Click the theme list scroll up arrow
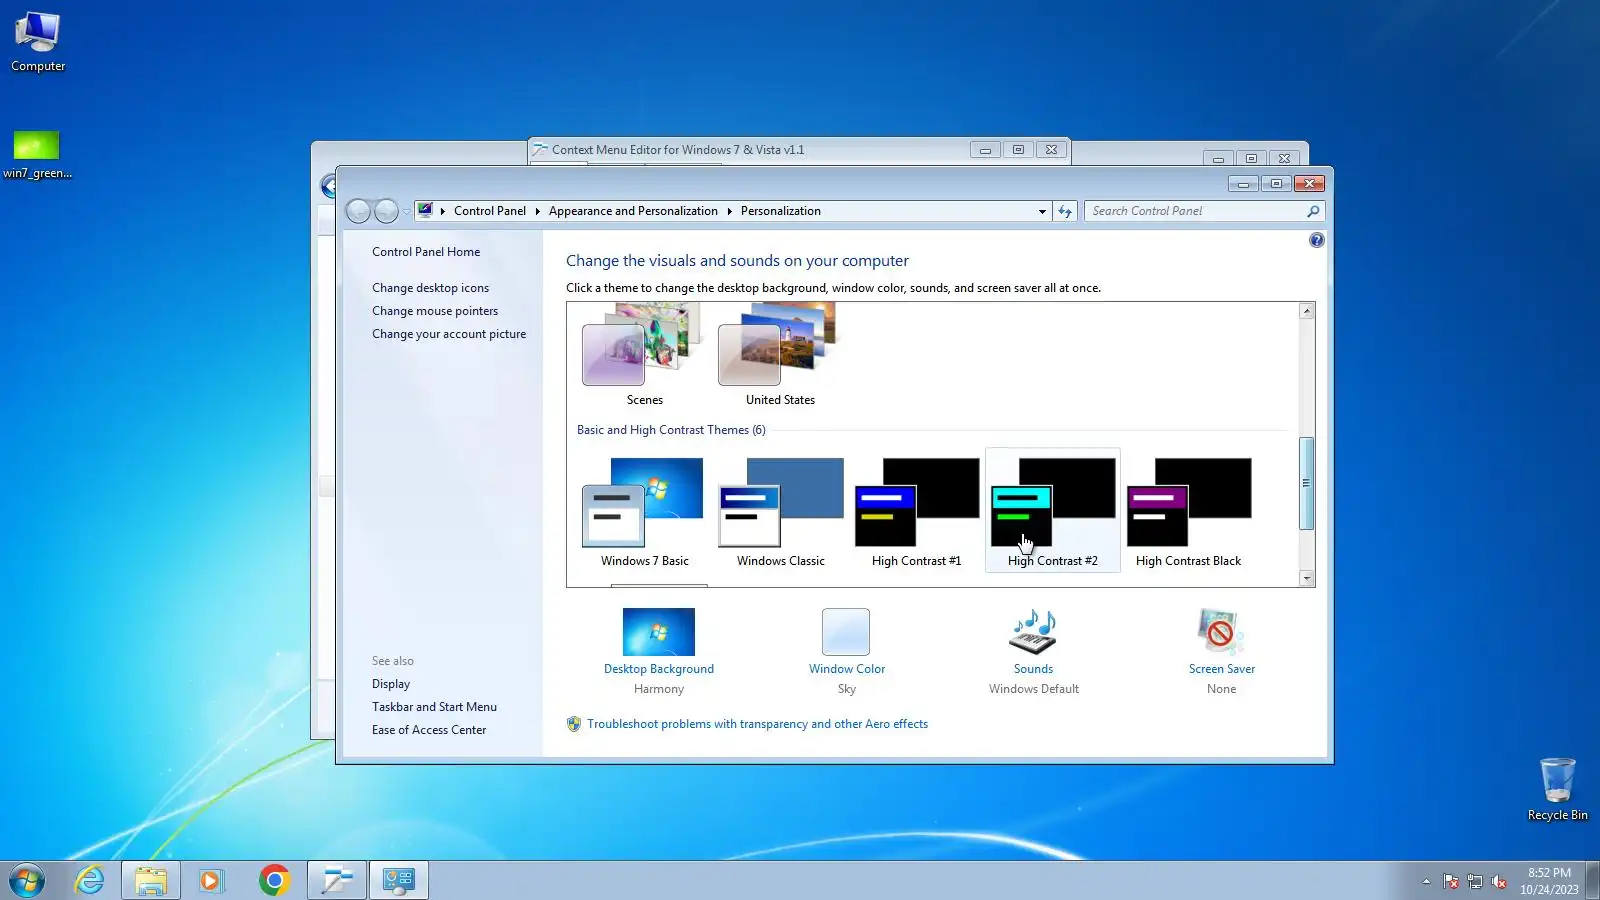Image resolution: width=1600 pixels, height=900 pixels. 1306,311
